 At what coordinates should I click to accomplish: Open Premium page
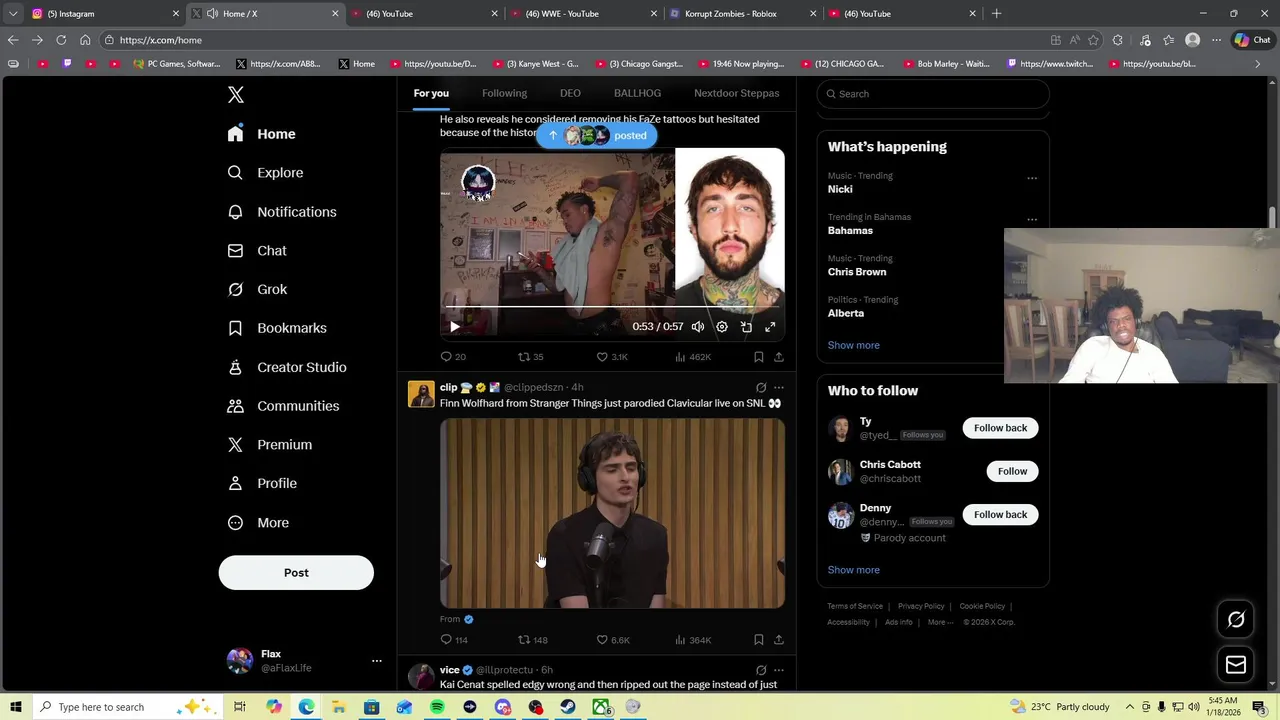coord(270,445)
